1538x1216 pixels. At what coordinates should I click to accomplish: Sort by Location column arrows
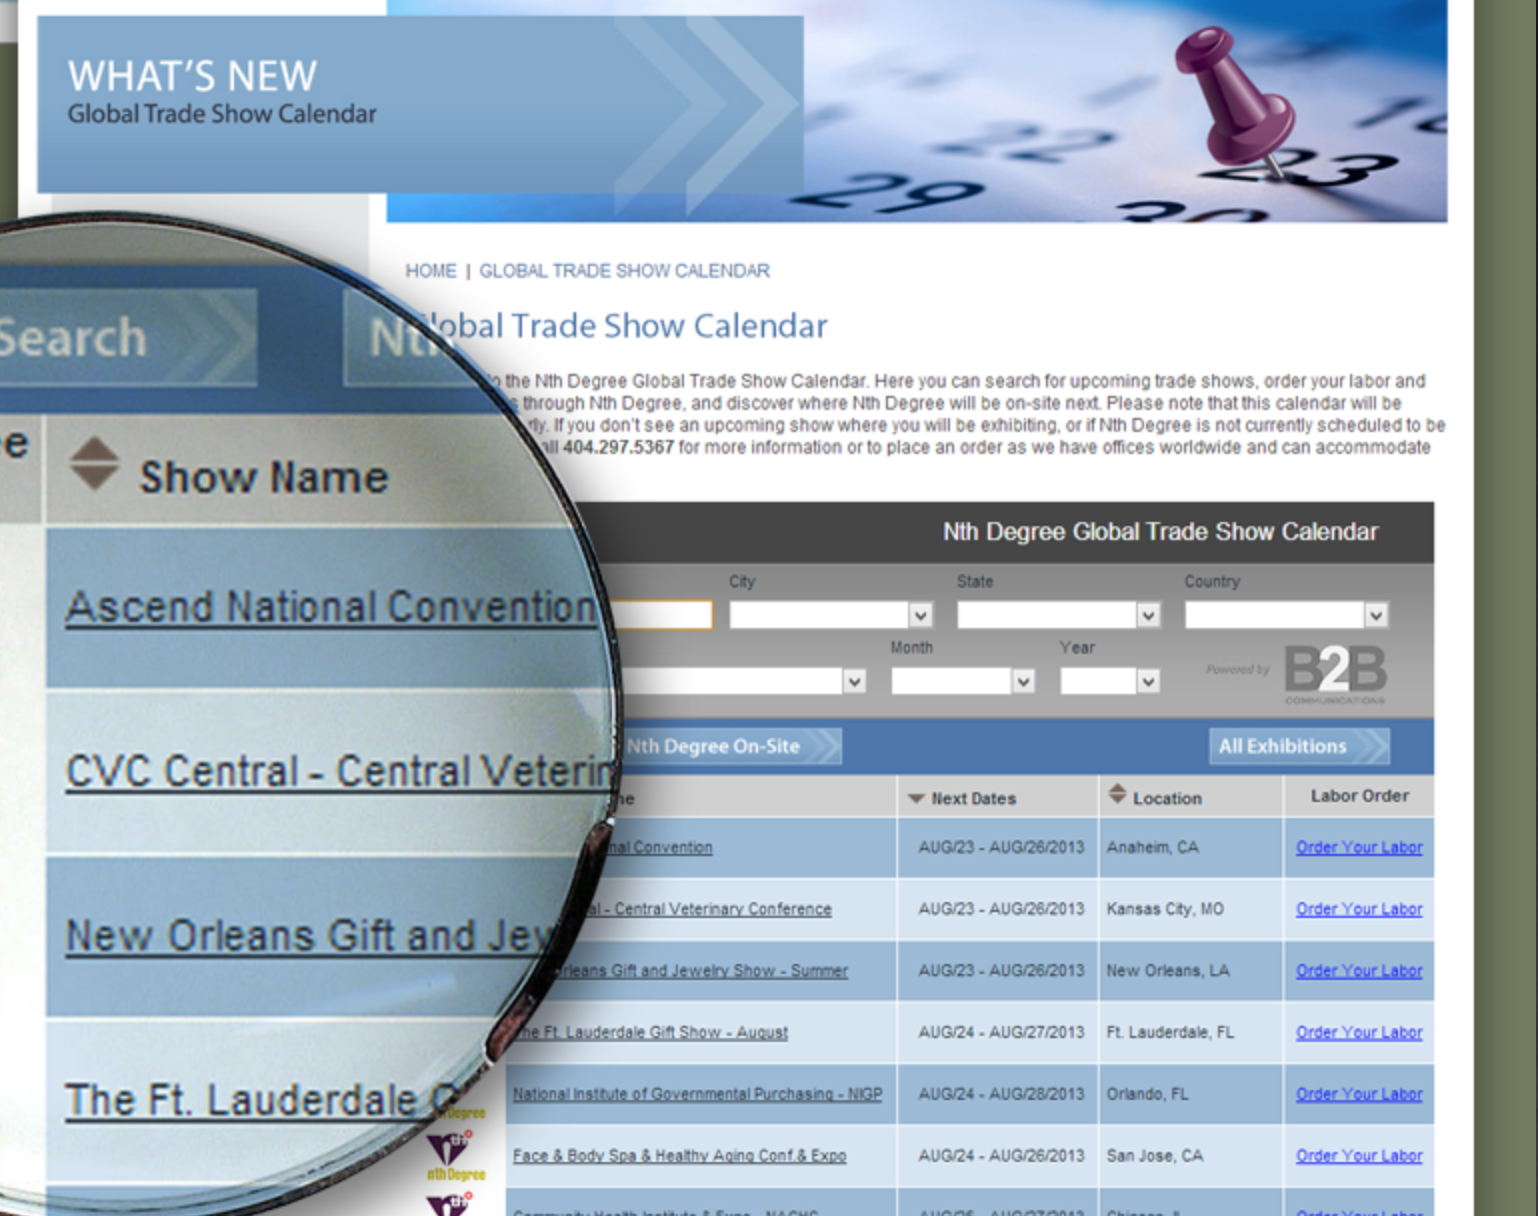(x=1117, y=795)
